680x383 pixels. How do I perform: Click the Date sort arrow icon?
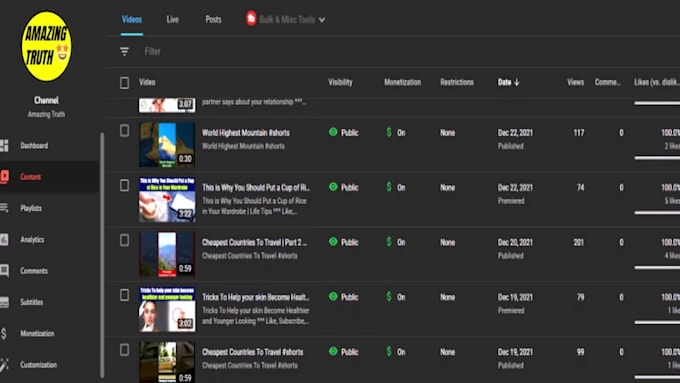pyautogui.click(x=517, y=82)
